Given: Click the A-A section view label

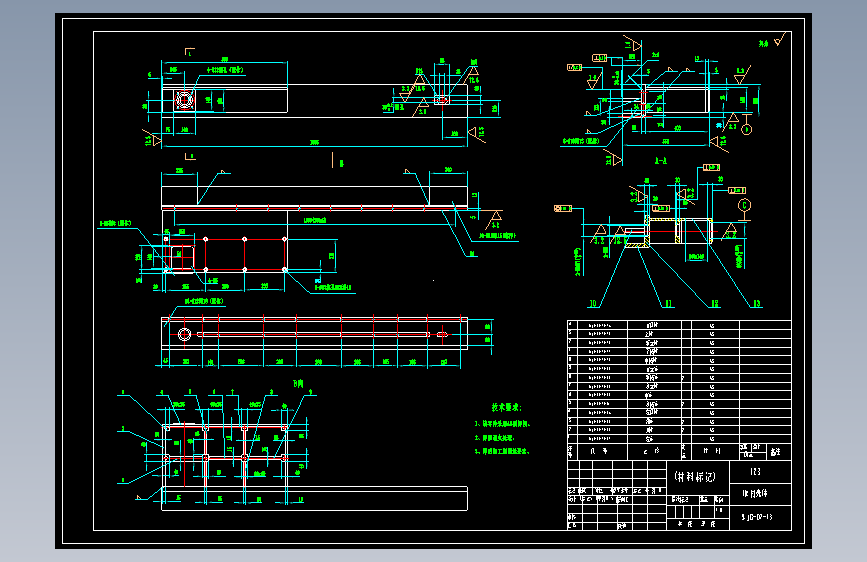Looking at the screenshot, I should tap(661, 160).
